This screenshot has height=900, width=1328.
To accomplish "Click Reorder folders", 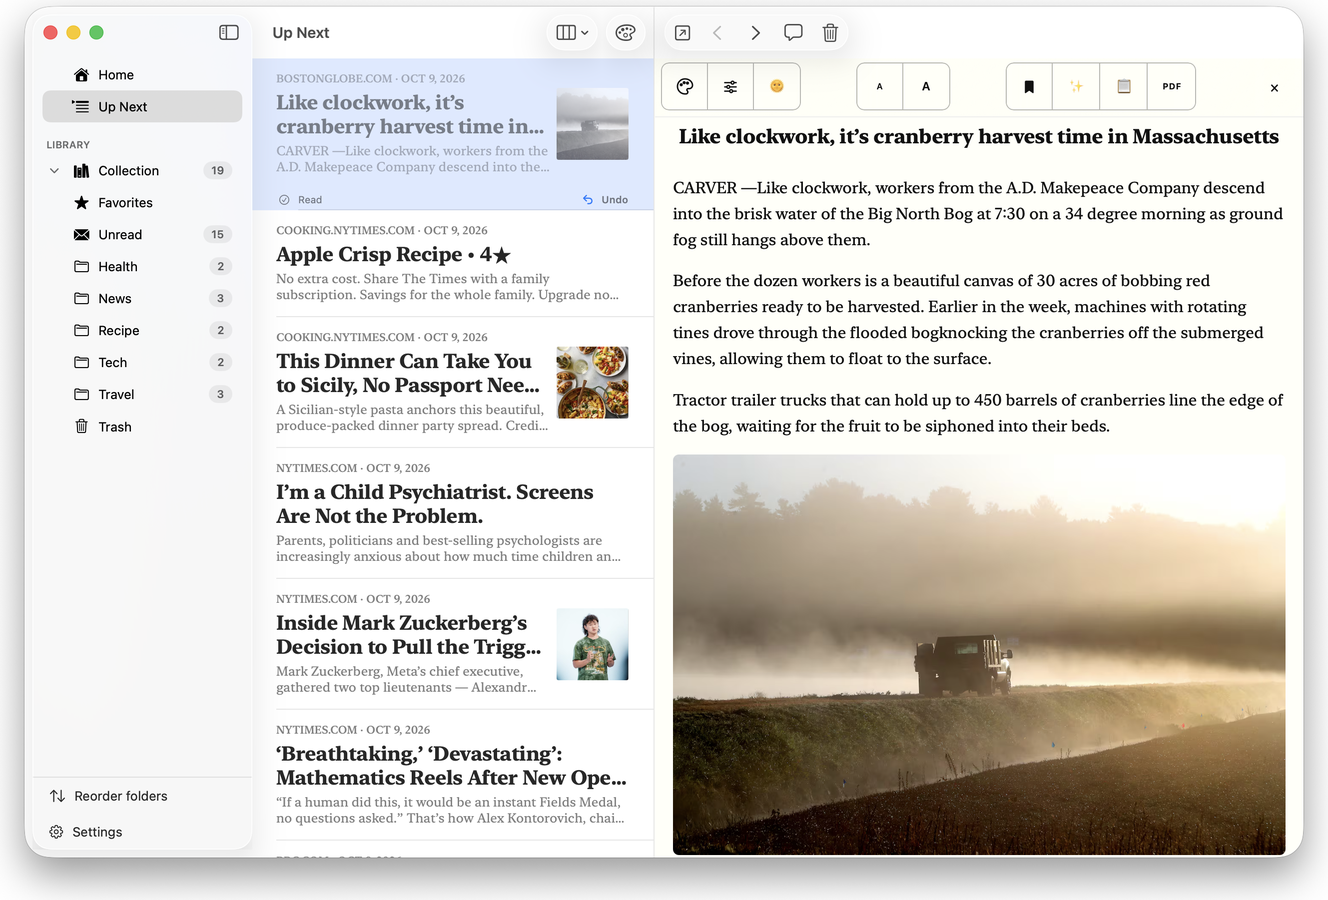I will click(109, 796).
